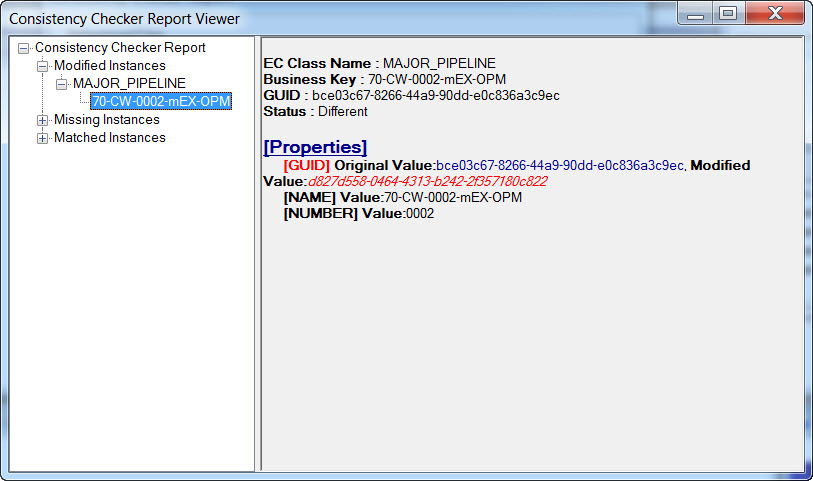This screenshot has height=481, width=813.
Task: Click the [NUMBER] Value 0002 line
Action: [x=359, y=214]
